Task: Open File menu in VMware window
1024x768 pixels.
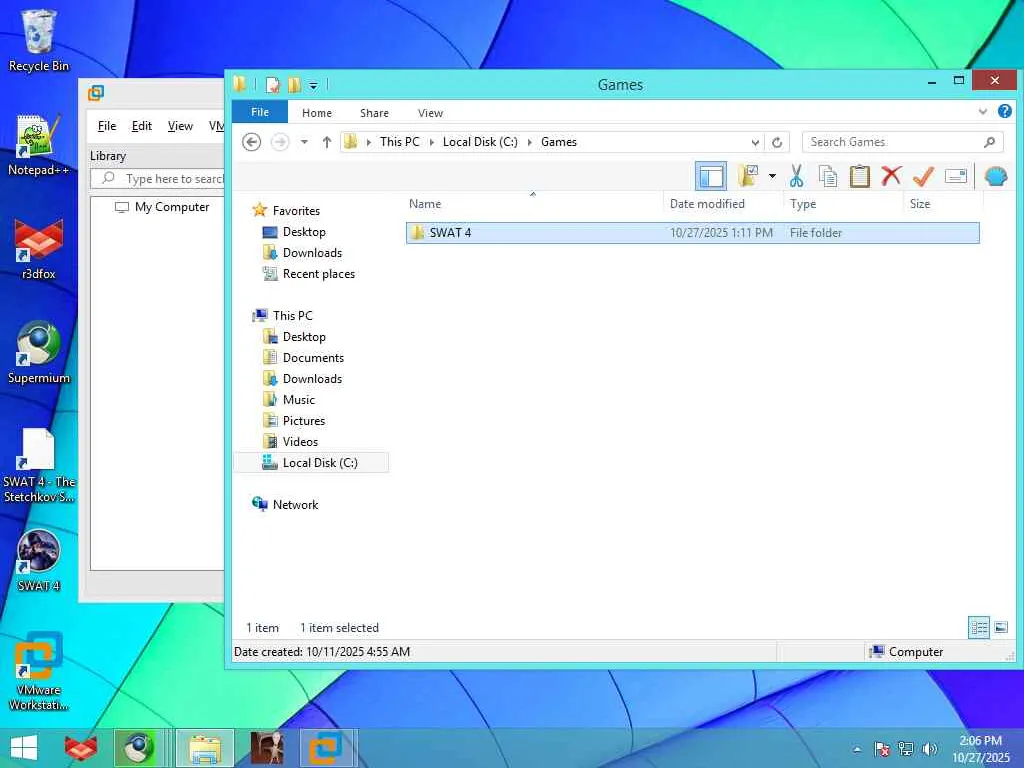Action: click(x=107, y=126)
